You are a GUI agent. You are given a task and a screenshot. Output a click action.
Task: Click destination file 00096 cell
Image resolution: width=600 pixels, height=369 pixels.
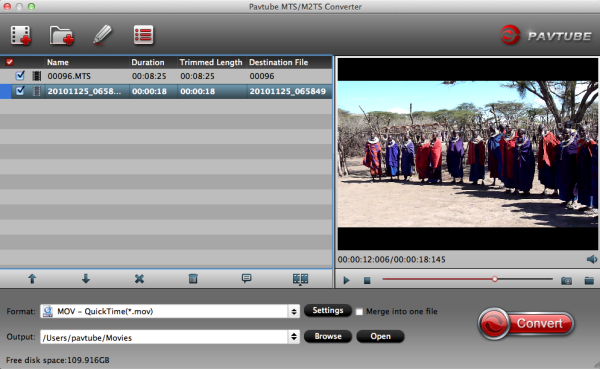point(262,76)
